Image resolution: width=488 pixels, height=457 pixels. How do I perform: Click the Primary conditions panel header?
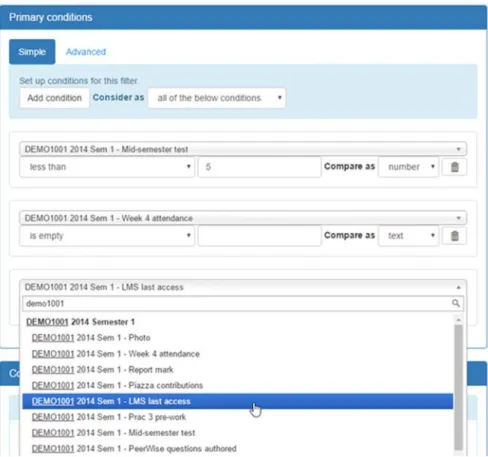pos(243,17)
